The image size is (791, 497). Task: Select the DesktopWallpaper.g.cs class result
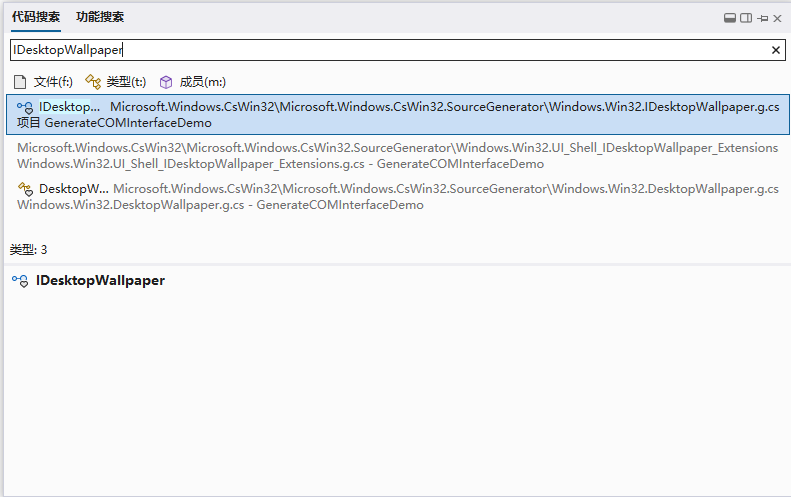click(398, 196)
